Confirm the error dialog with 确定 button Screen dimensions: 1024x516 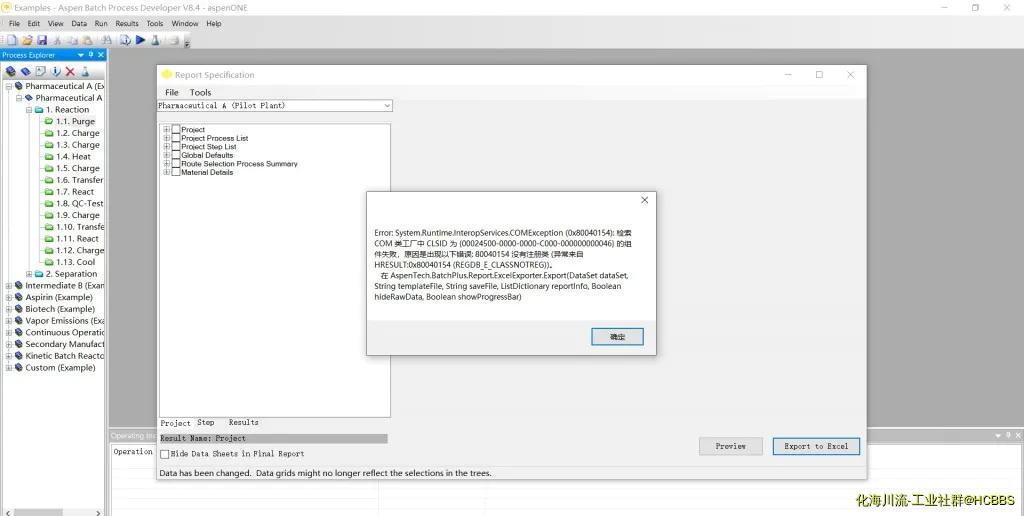click(617, 336)
